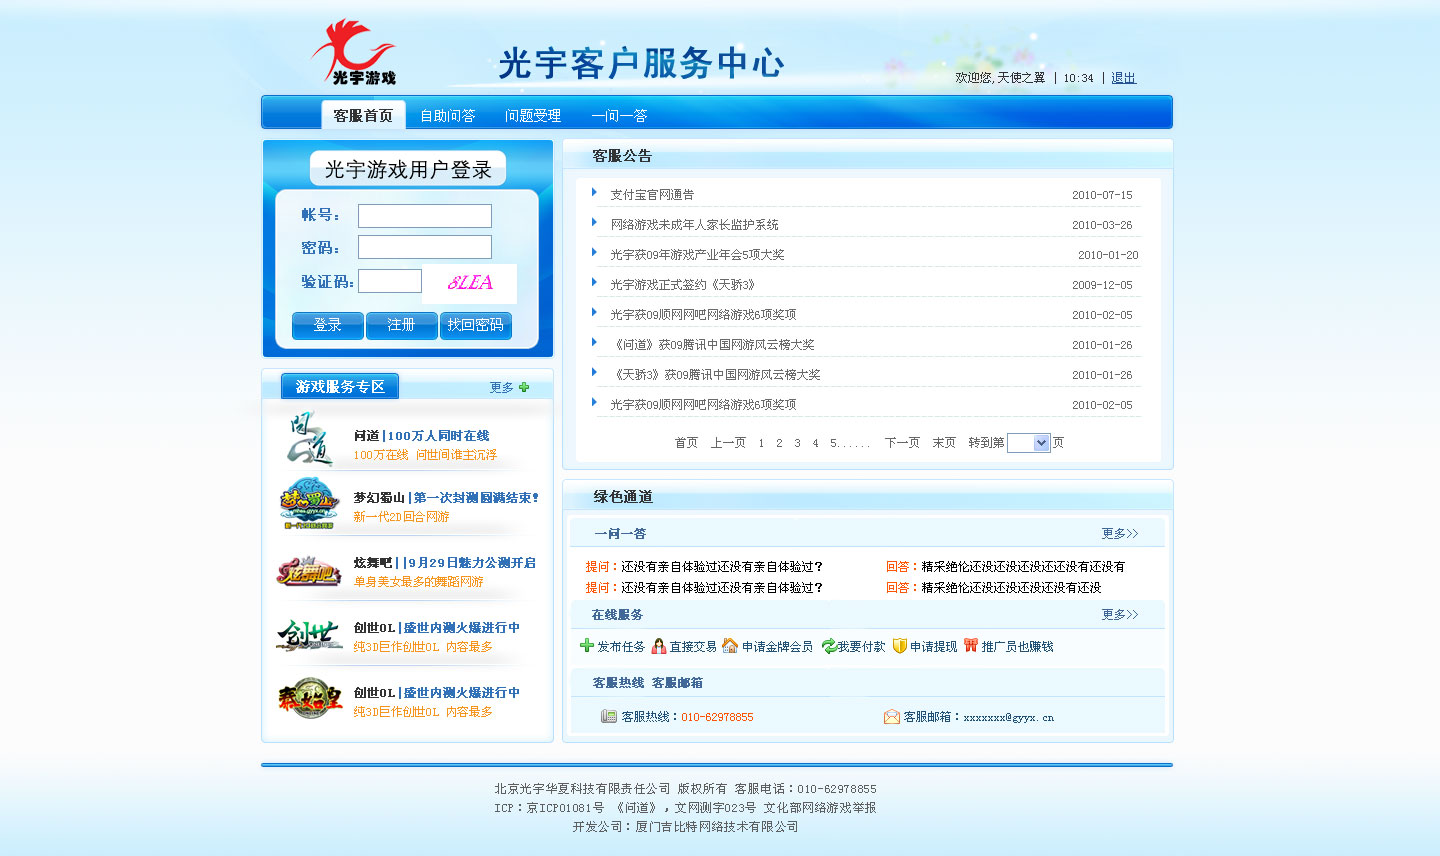Open the 一问一答 navigation tab
The height and width of the screenshot is (856, 1440).
tap(619, 116)
